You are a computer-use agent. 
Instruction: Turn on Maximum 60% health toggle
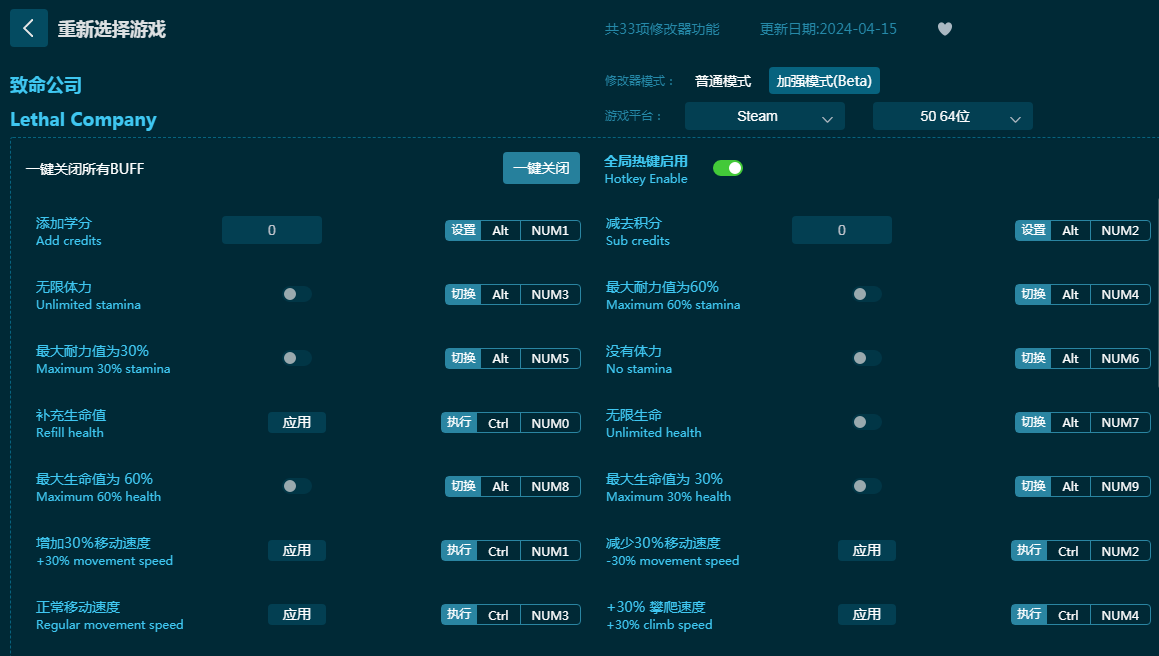click(x=297, y=486)
